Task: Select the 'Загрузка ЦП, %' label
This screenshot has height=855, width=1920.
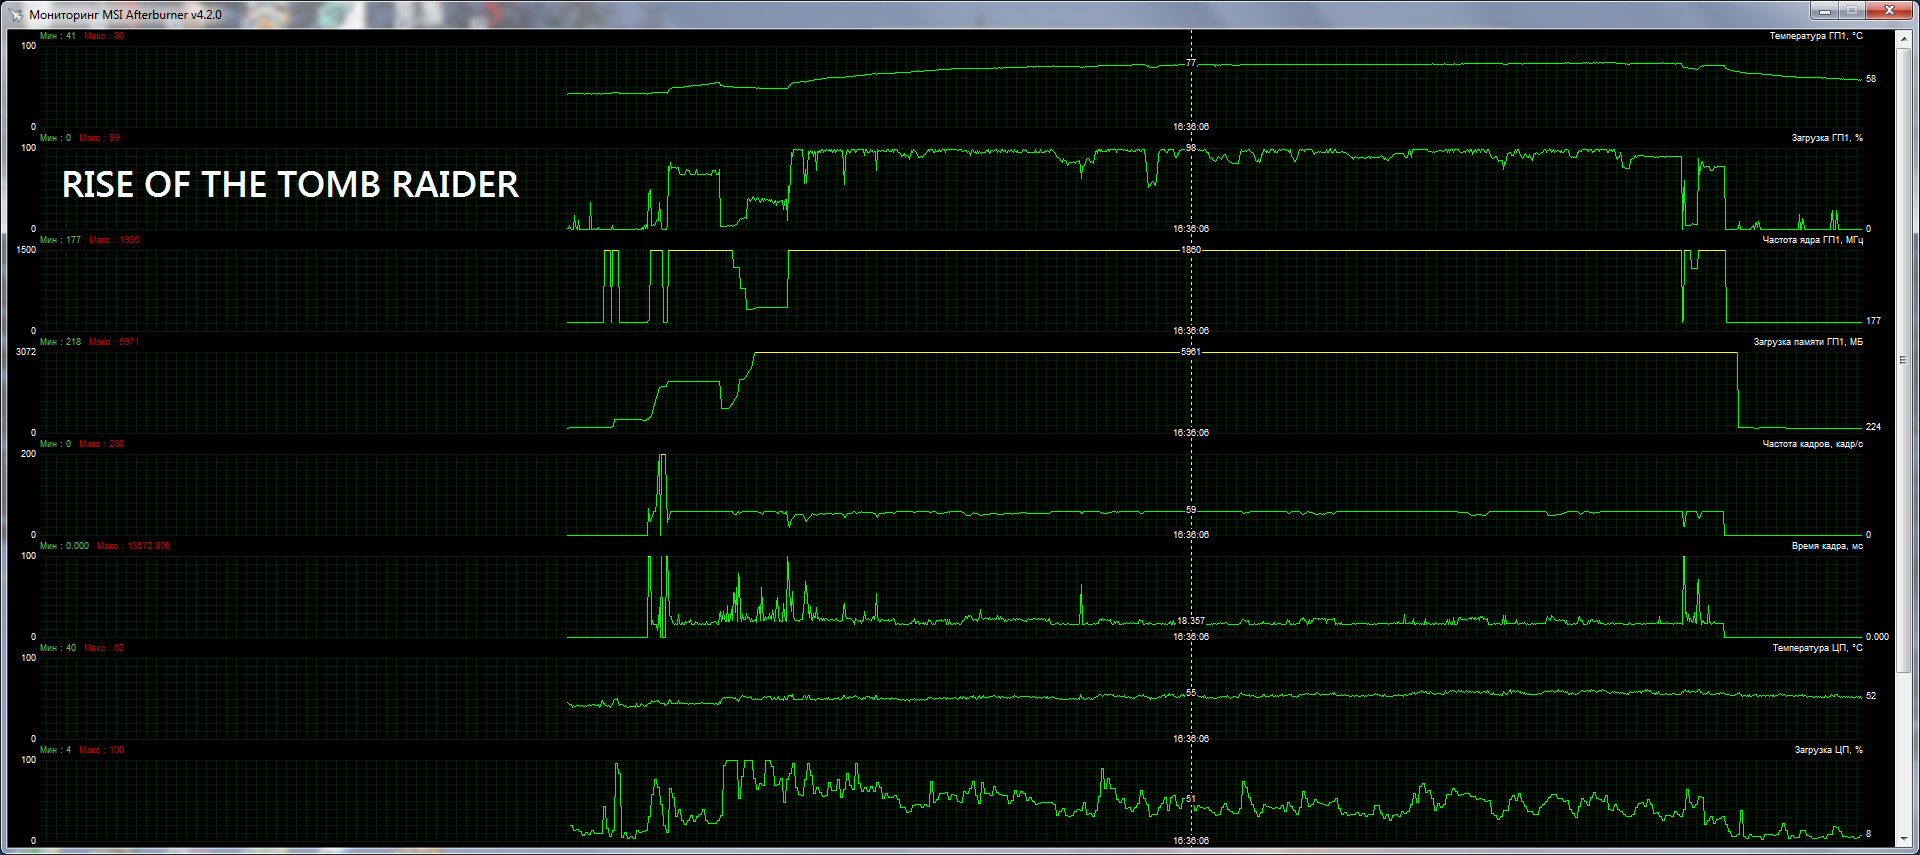Action: (1828, 750)
